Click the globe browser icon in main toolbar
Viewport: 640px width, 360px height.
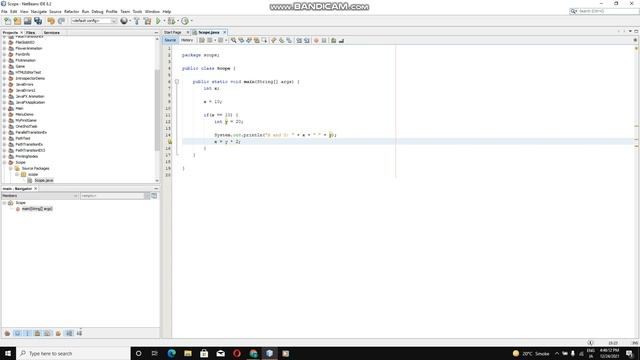[124, 21]
